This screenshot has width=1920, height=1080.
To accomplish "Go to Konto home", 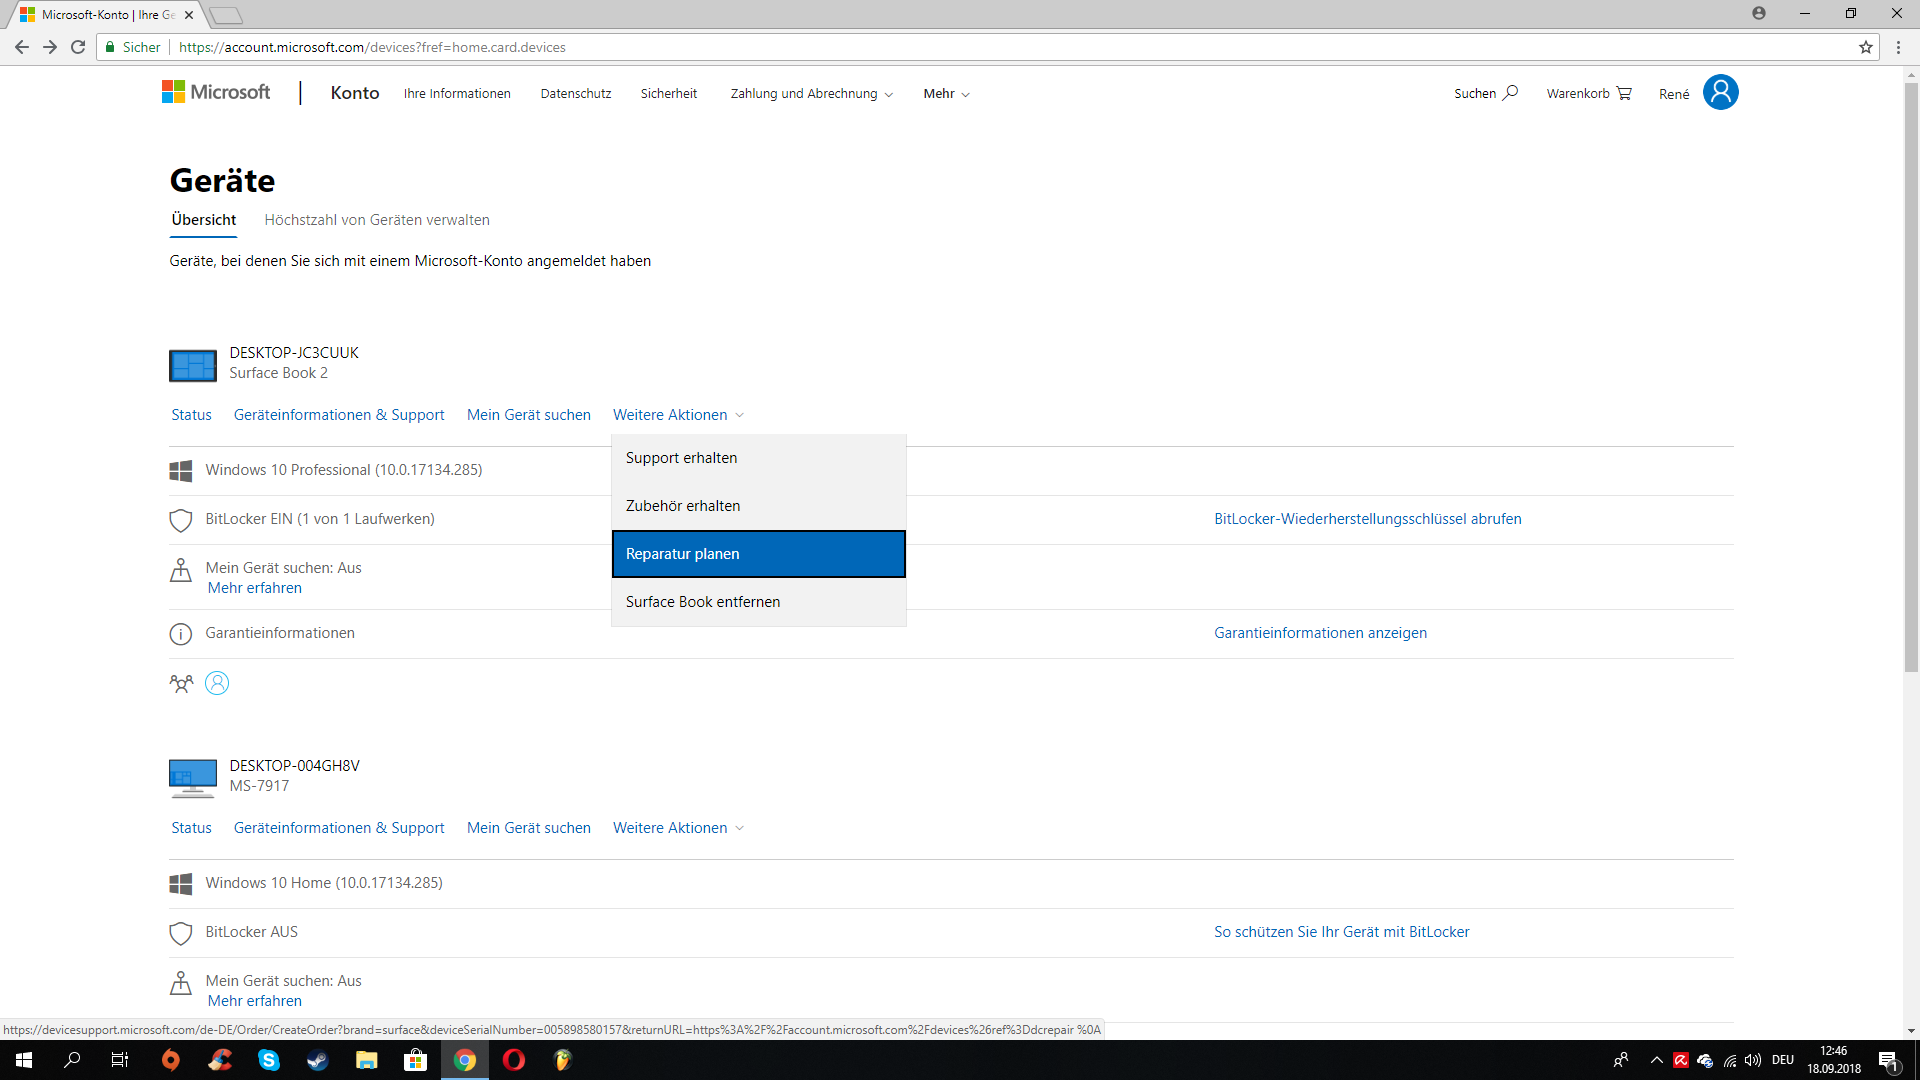I will (x=355, y=93).
